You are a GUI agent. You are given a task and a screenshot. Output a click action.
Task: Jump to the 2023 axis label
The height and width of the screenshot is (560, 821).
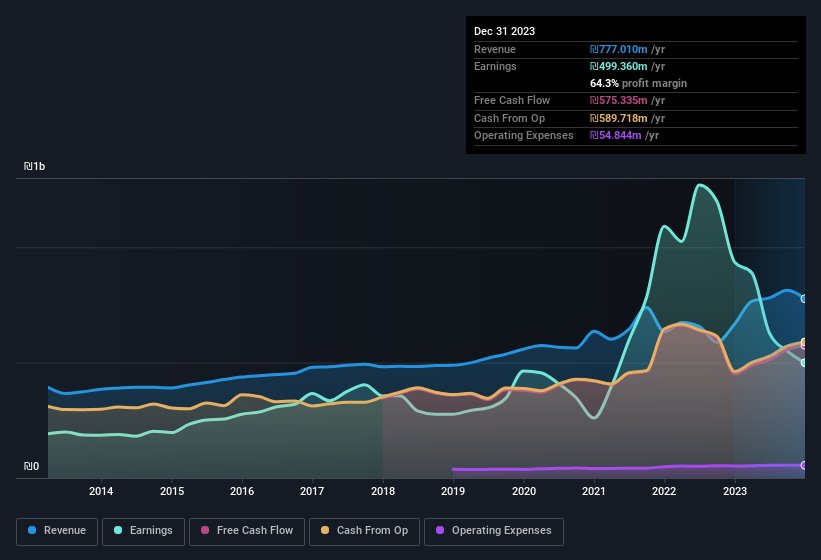(x=735, y=491)
